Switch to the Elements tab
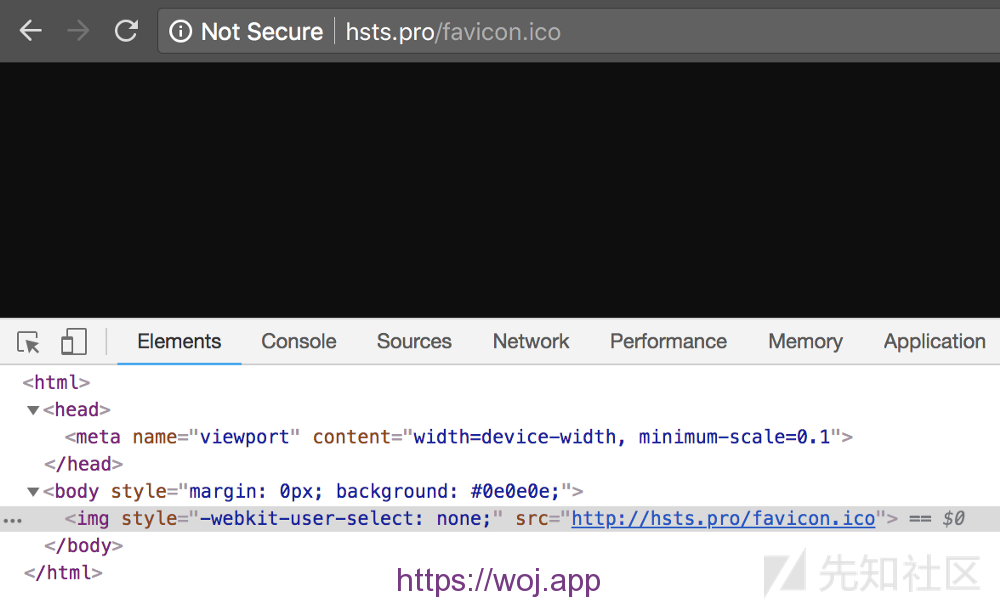 click(179, 342)
